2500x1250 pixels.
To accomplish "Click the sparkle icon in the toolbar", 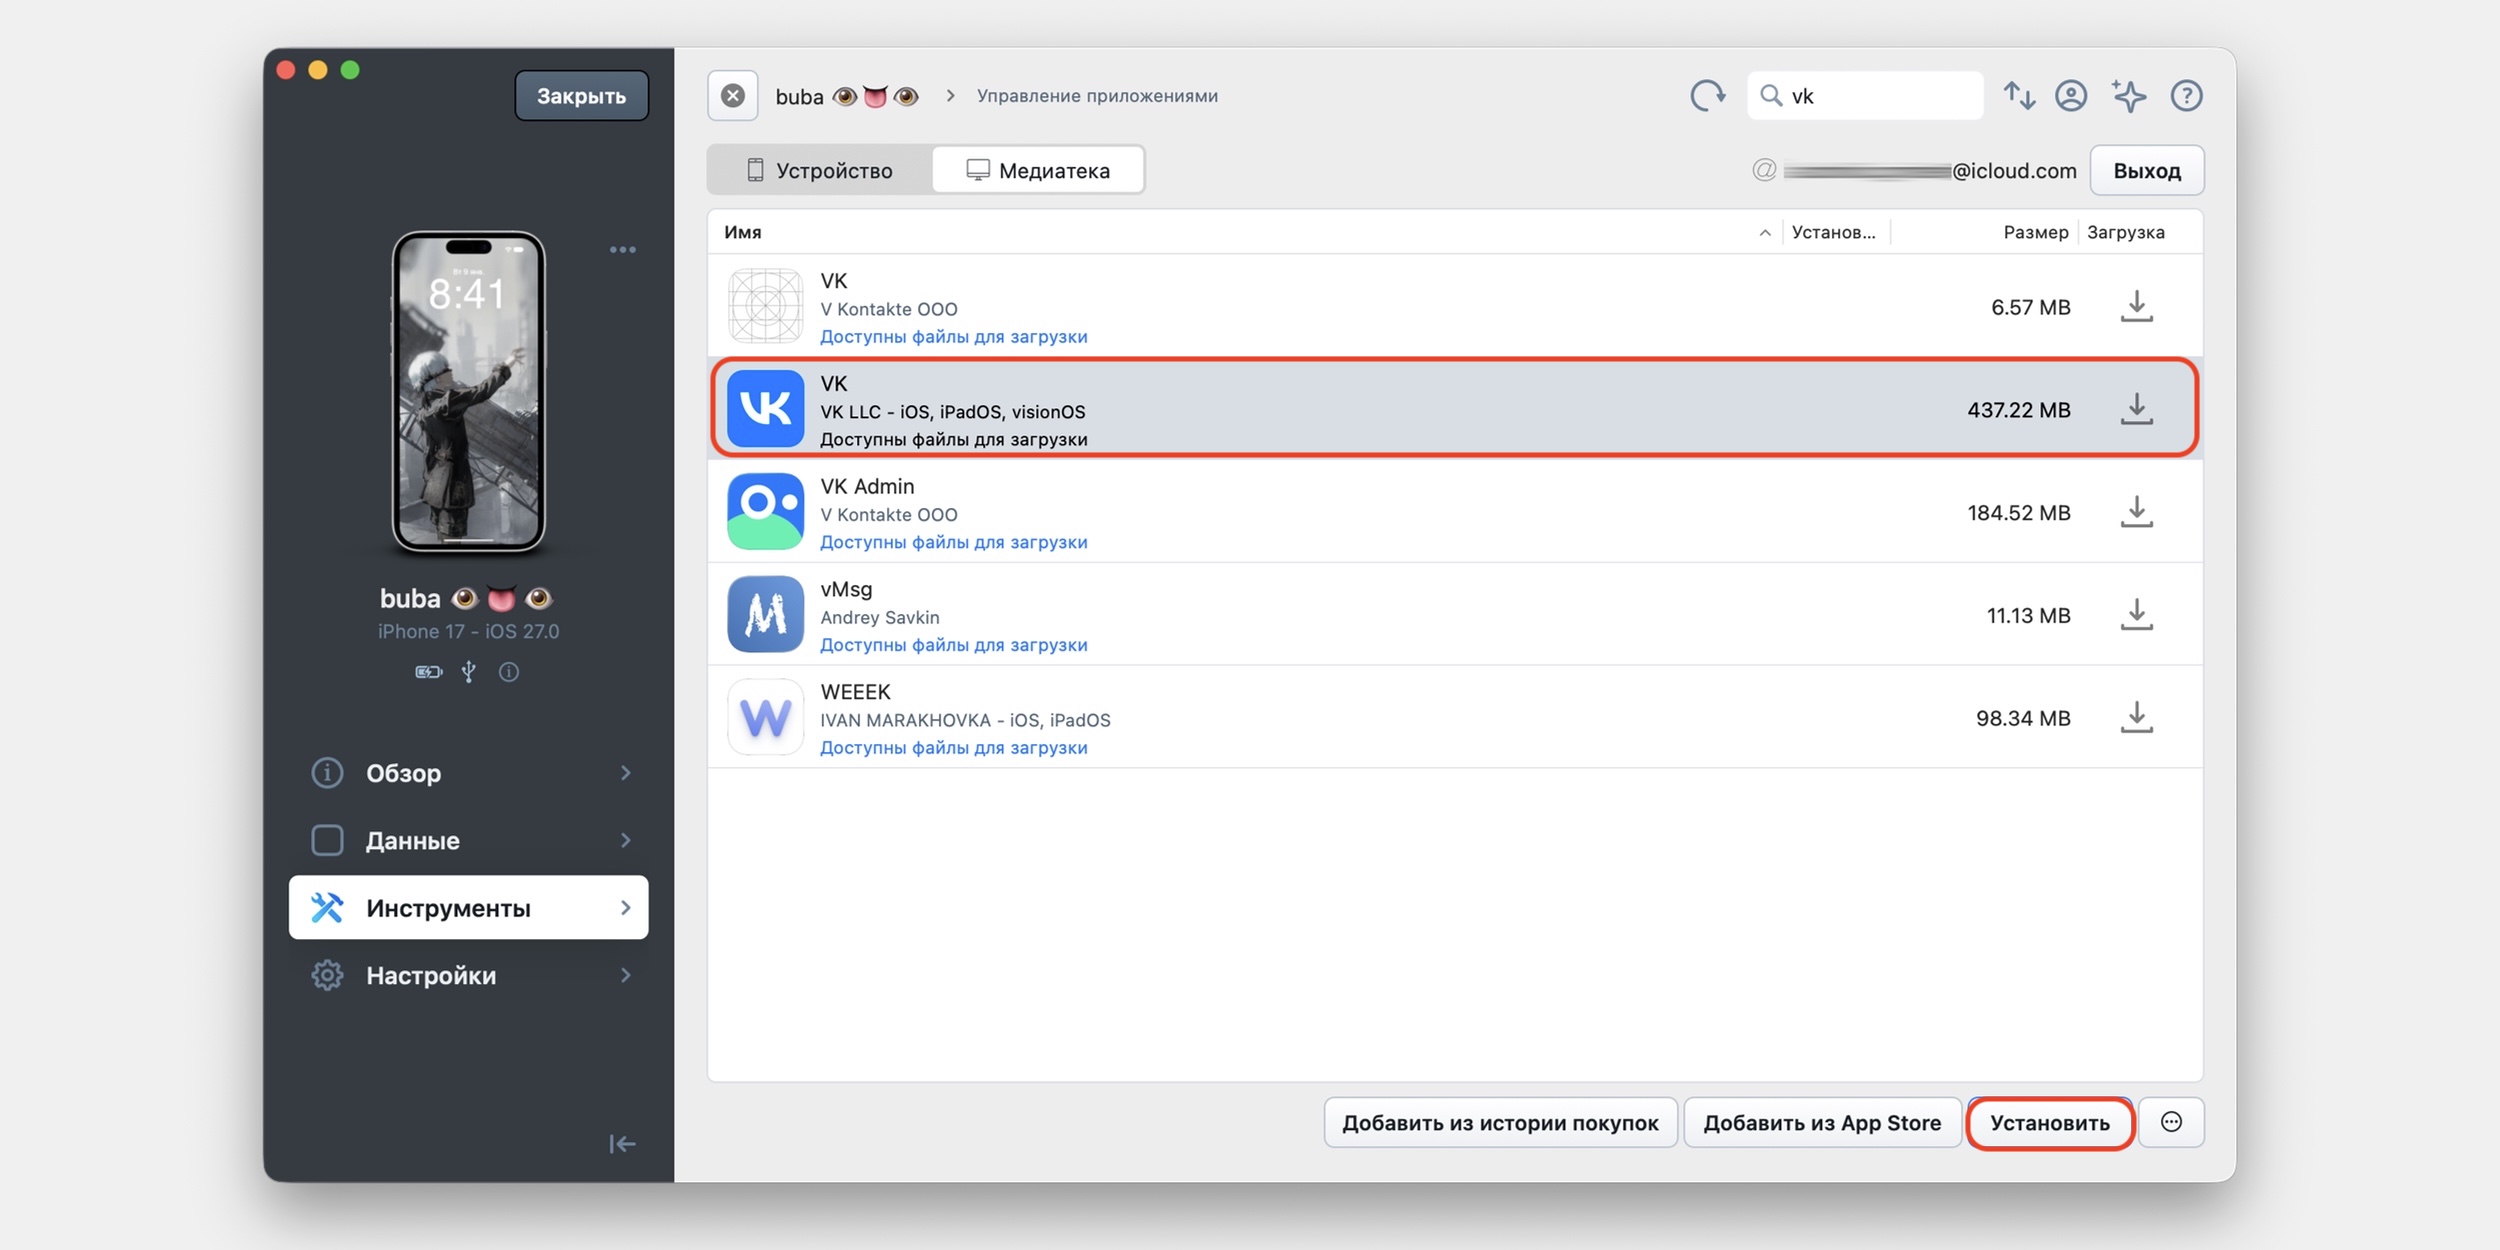I will click(2129, 96).
